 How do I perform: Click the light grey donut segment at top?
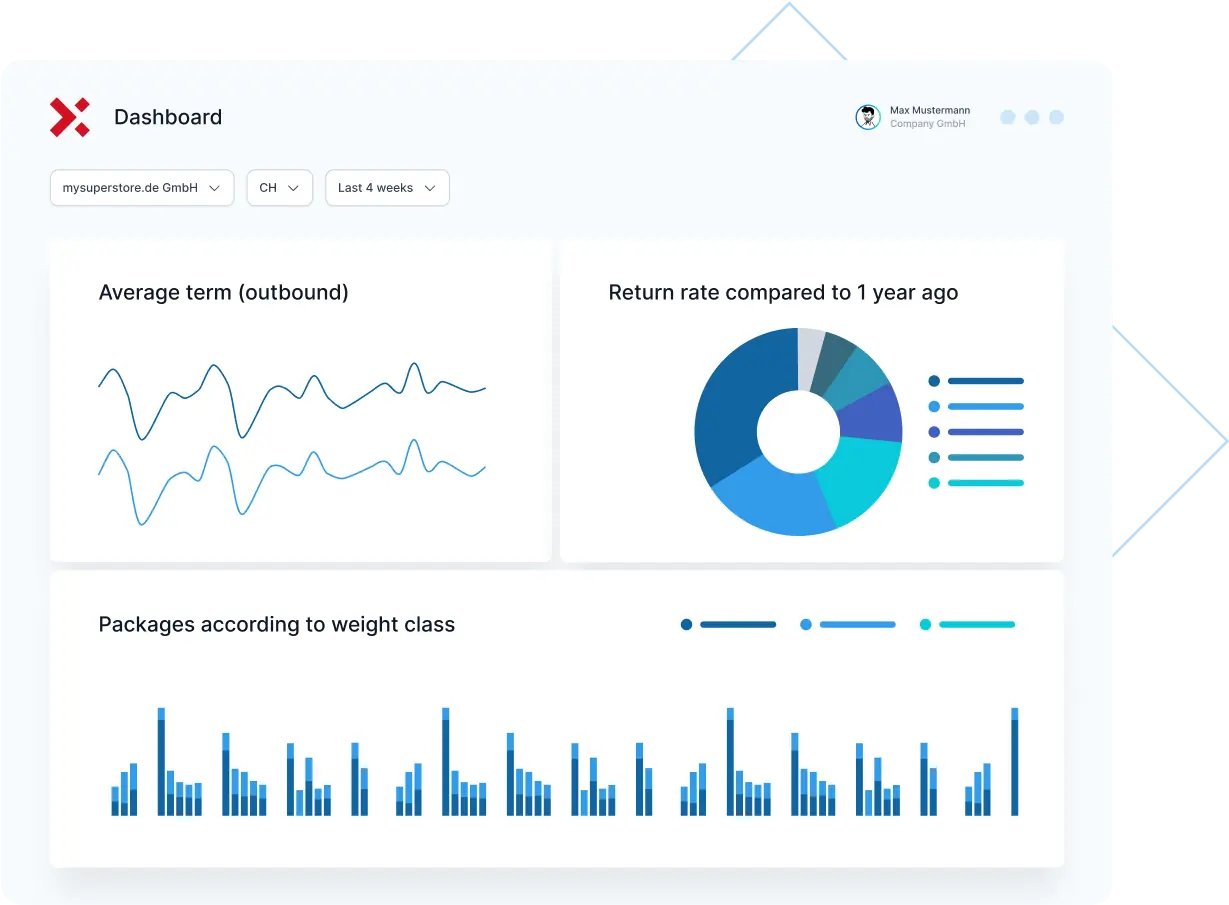click(809, 358)
